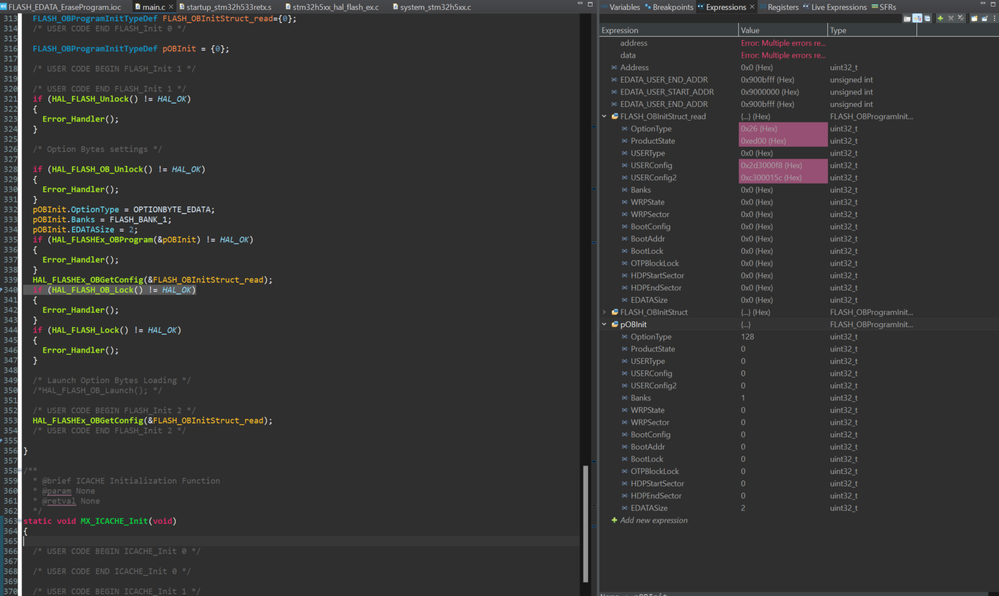Open the stm32h5xx_hal_flash_ex.c editor tab
Screen dimensions: 999x596
pos(335,7)
